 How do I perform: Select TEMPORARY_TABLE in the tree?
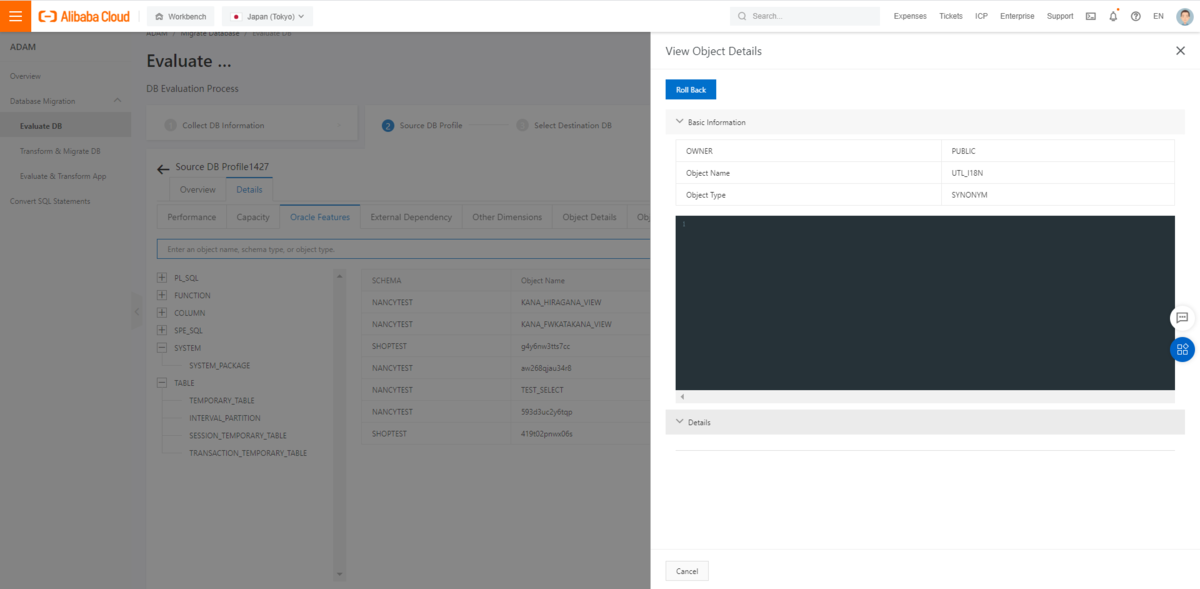click(x=221, y=400)
